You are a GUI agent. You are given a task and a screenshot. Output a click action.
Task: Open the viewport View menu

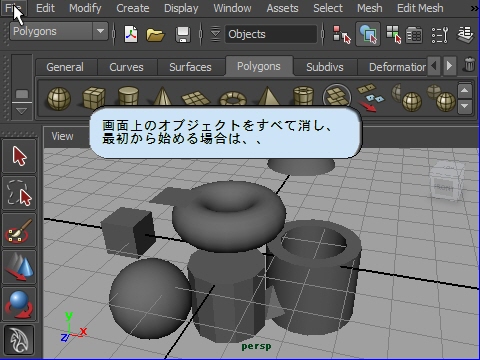tap(62, 136)
